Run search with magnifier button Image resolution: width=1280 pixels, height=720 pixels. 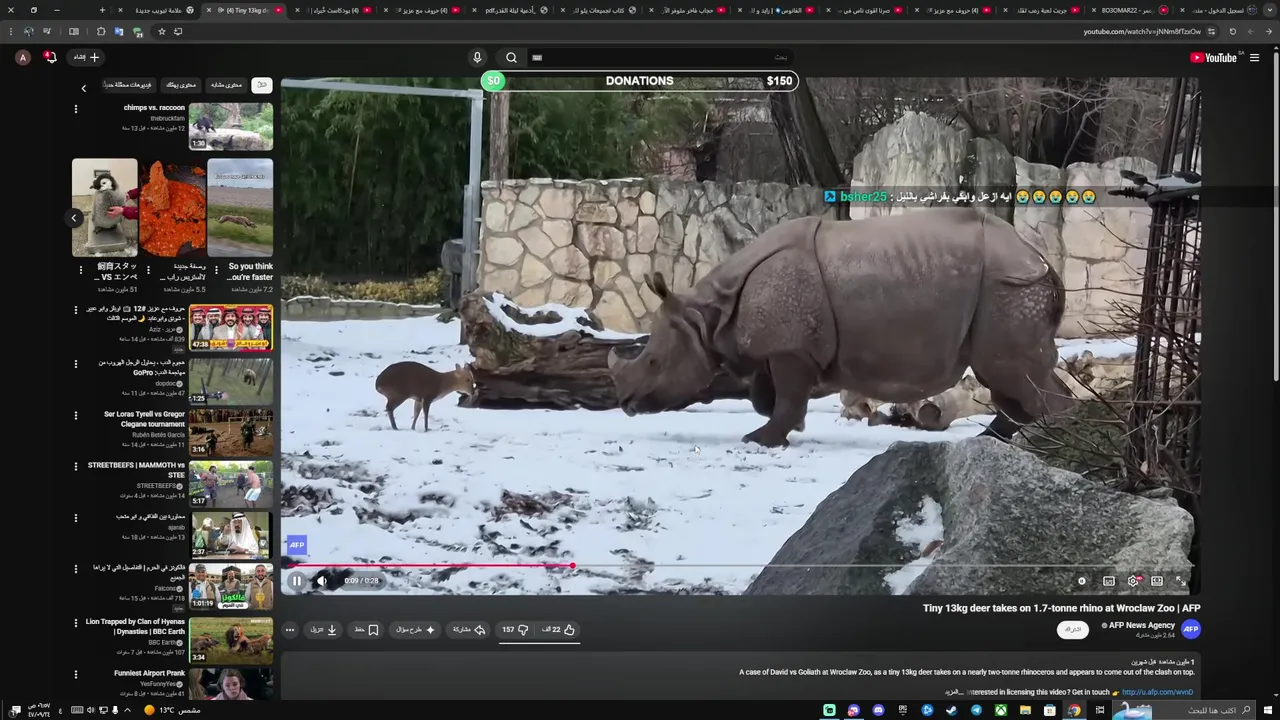click(x=511, y=58)
